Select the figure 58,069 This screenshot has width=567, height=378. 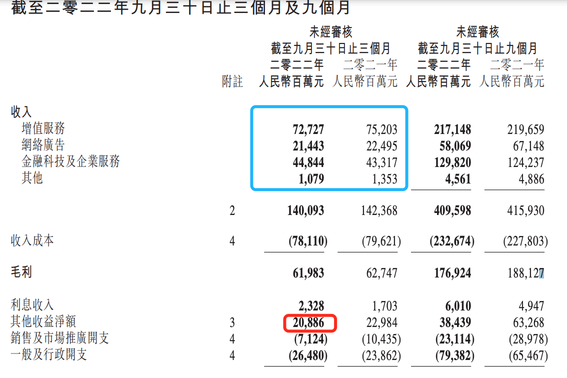[x=455, y=146]
